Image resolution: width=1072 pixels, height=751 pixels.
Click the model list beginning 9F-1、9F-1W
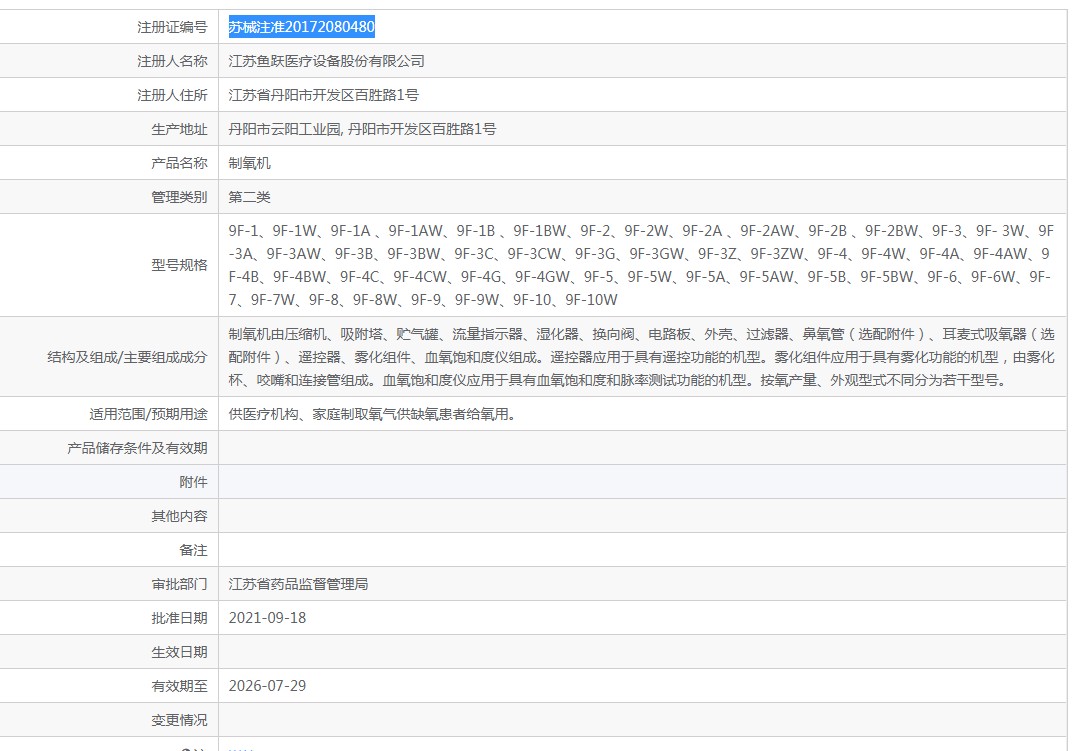click(x=641, y=265)
